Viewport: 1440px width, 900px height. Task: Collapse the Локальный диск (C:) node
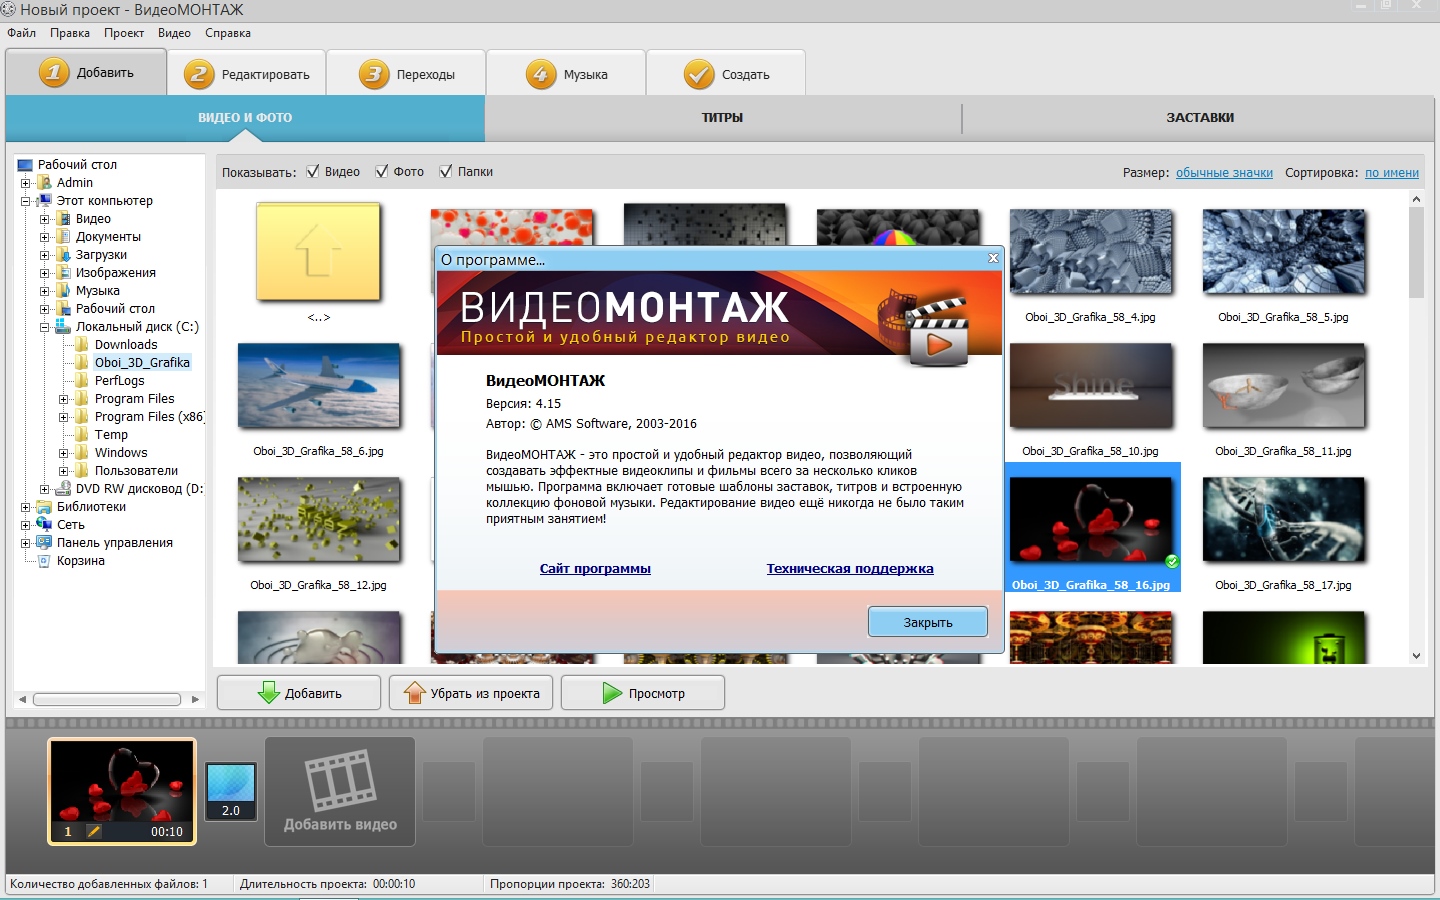click(x=45, y=327)
